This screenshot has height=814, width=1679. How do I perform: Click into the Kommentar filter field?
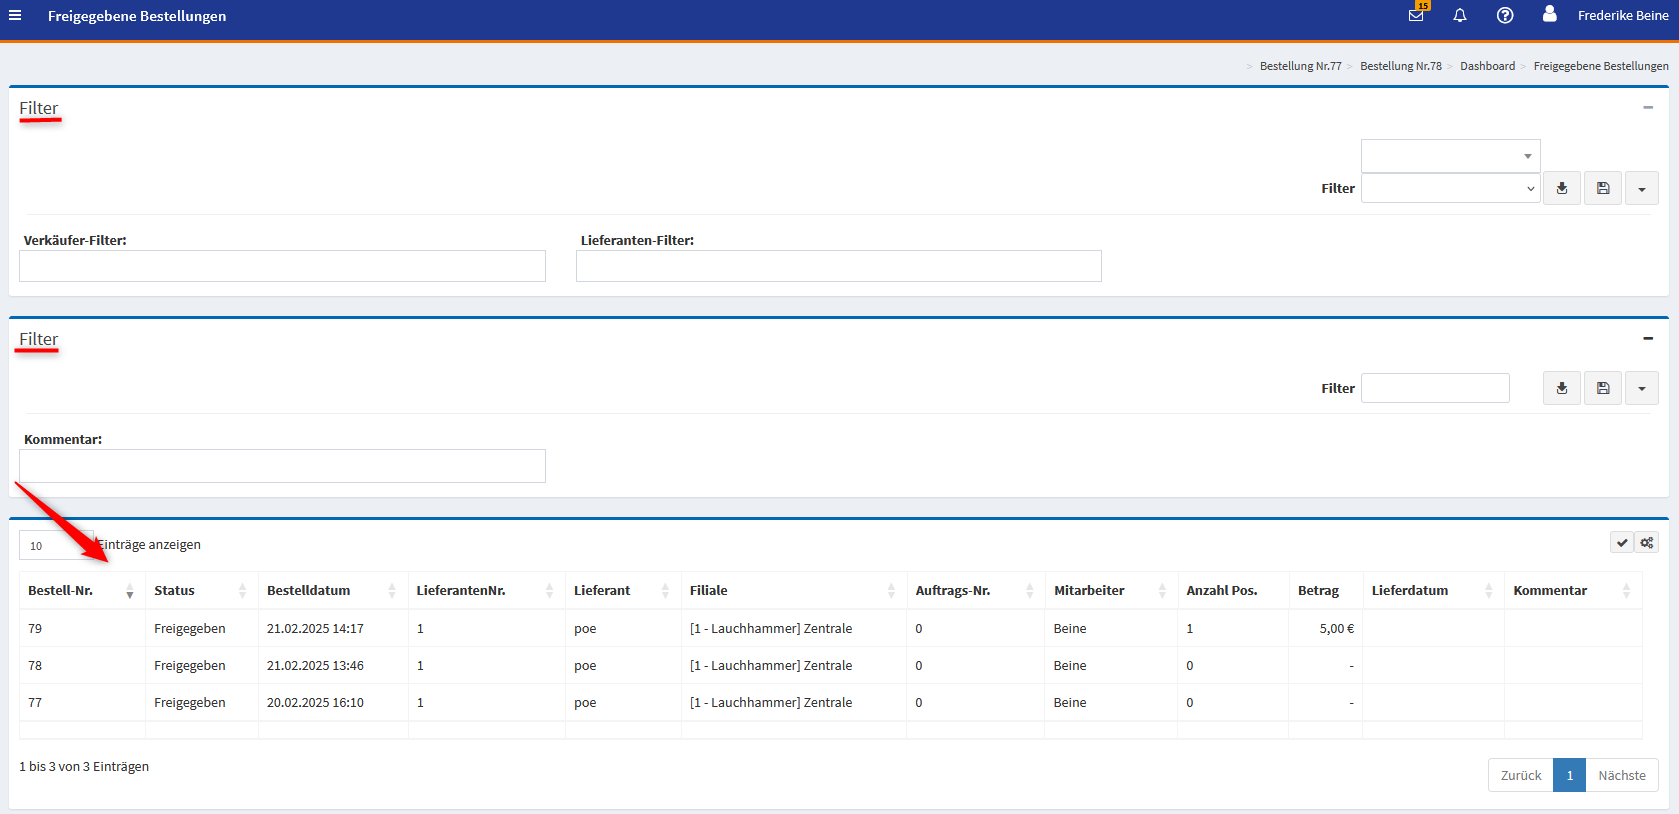pyautogui.click(x=282, y=466)
